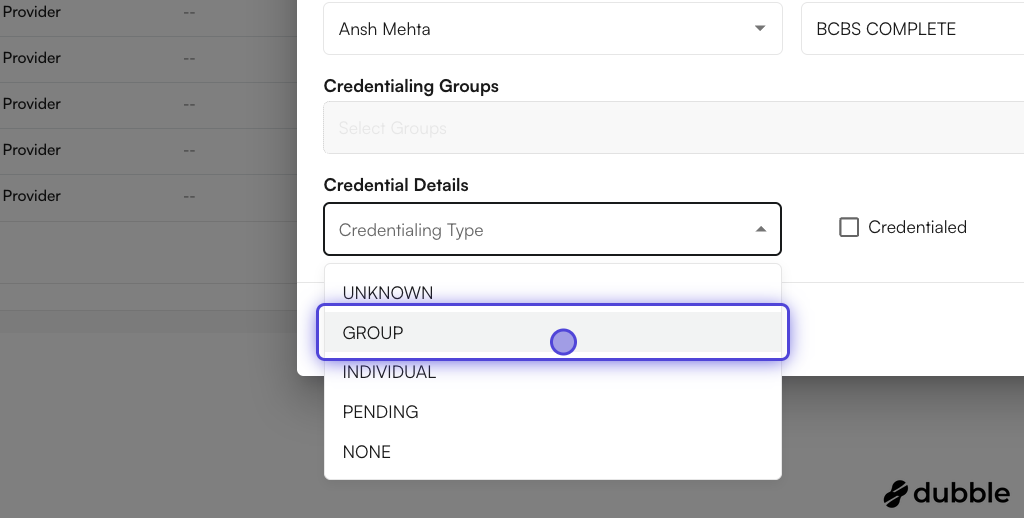Choose GROUP from the credentialing list
Viewport: 1024px width, 518px height.
tap(373, 333)
